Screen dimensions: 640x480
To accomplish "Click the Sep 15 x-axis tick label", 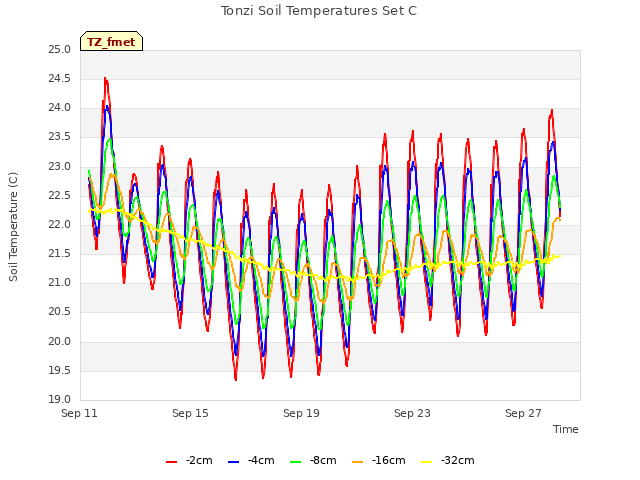I will pos(190,413).
